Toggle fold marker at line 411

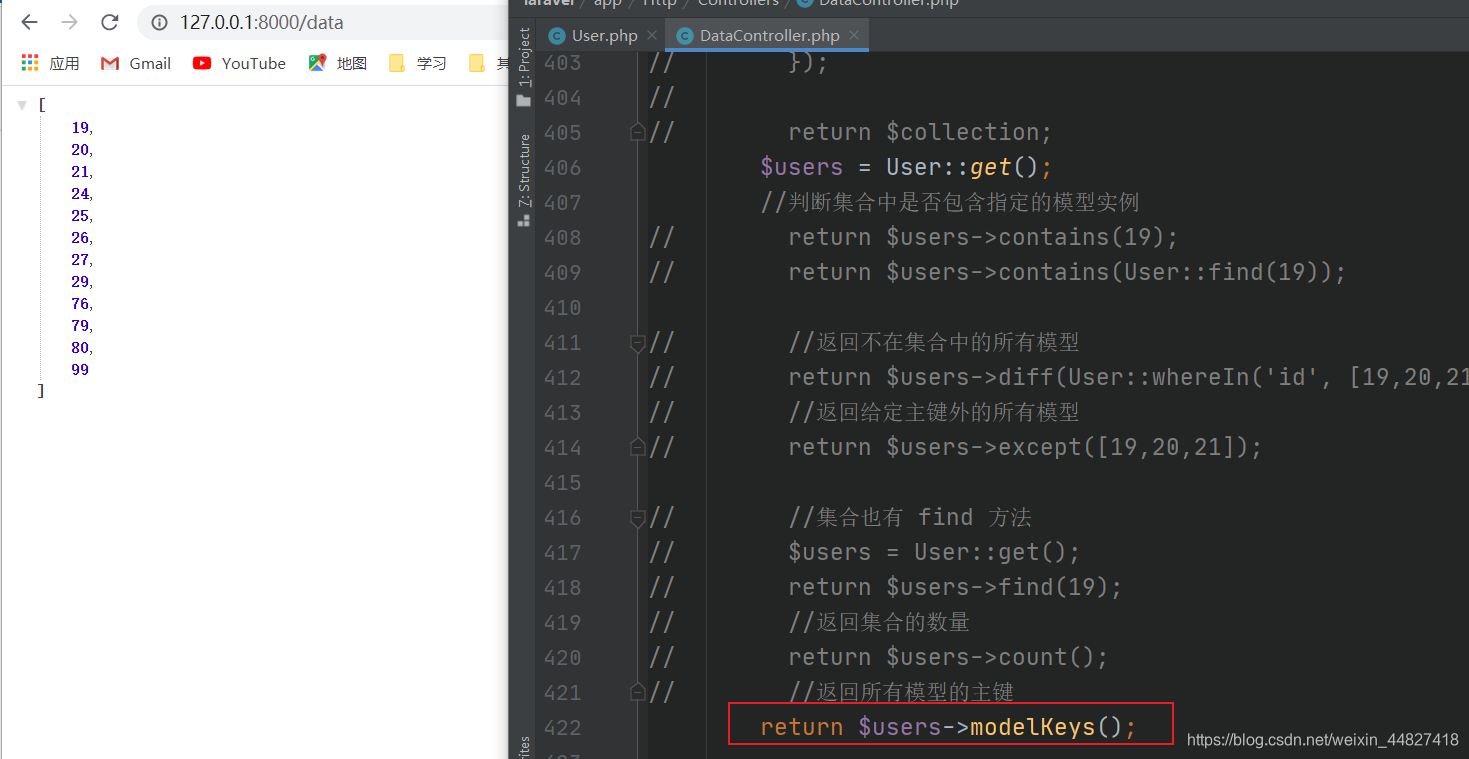pos(637,343)
